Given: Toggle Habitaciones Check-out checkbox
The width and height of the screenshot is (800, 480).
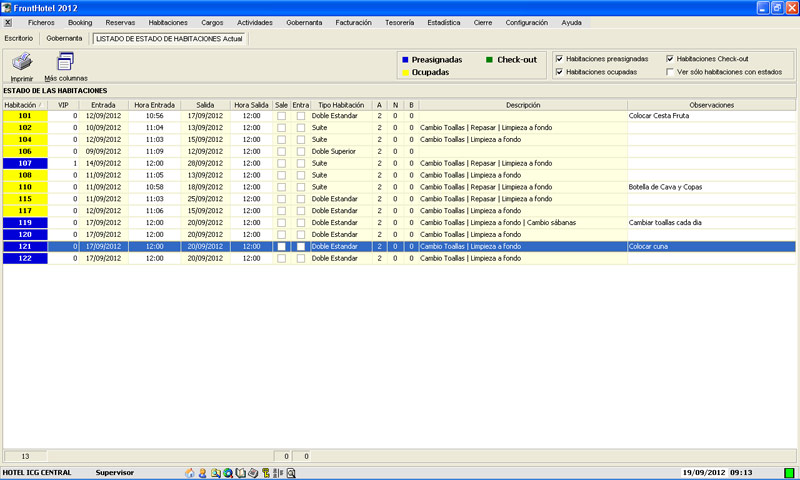Looking at the screenshot, I should [x=671, y=59].
